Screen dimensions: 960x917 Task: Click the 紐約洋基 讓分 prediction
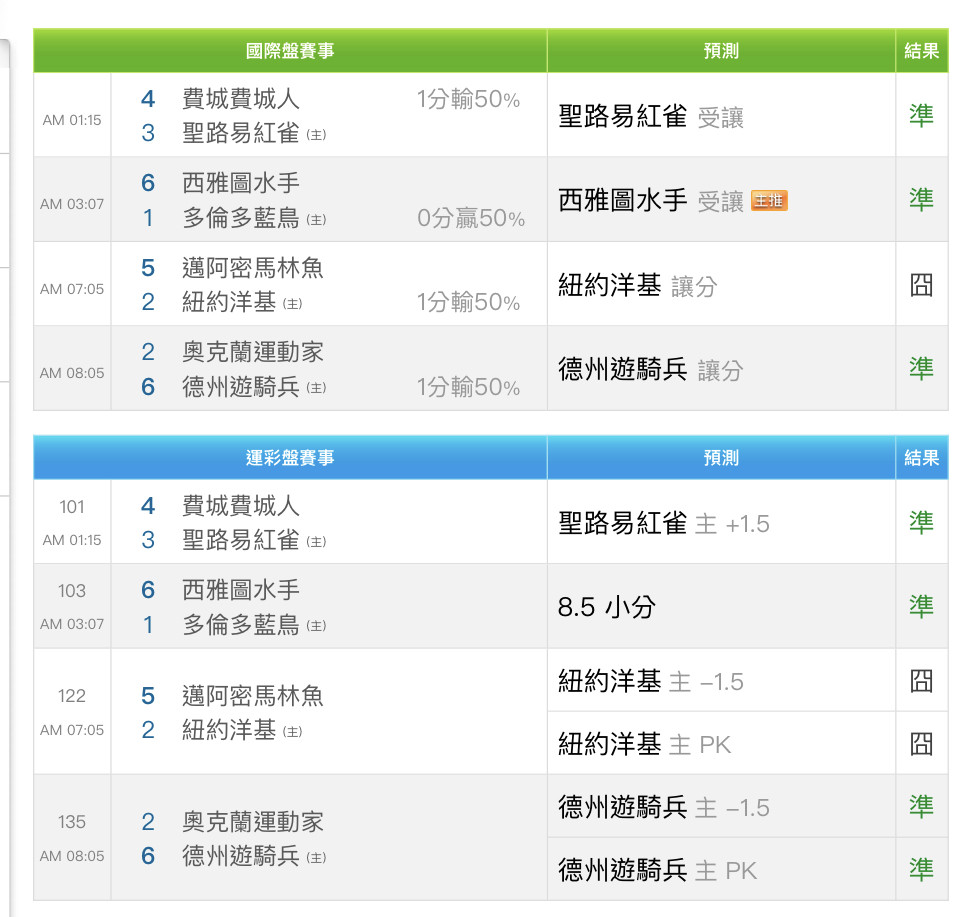coord(637,285)
